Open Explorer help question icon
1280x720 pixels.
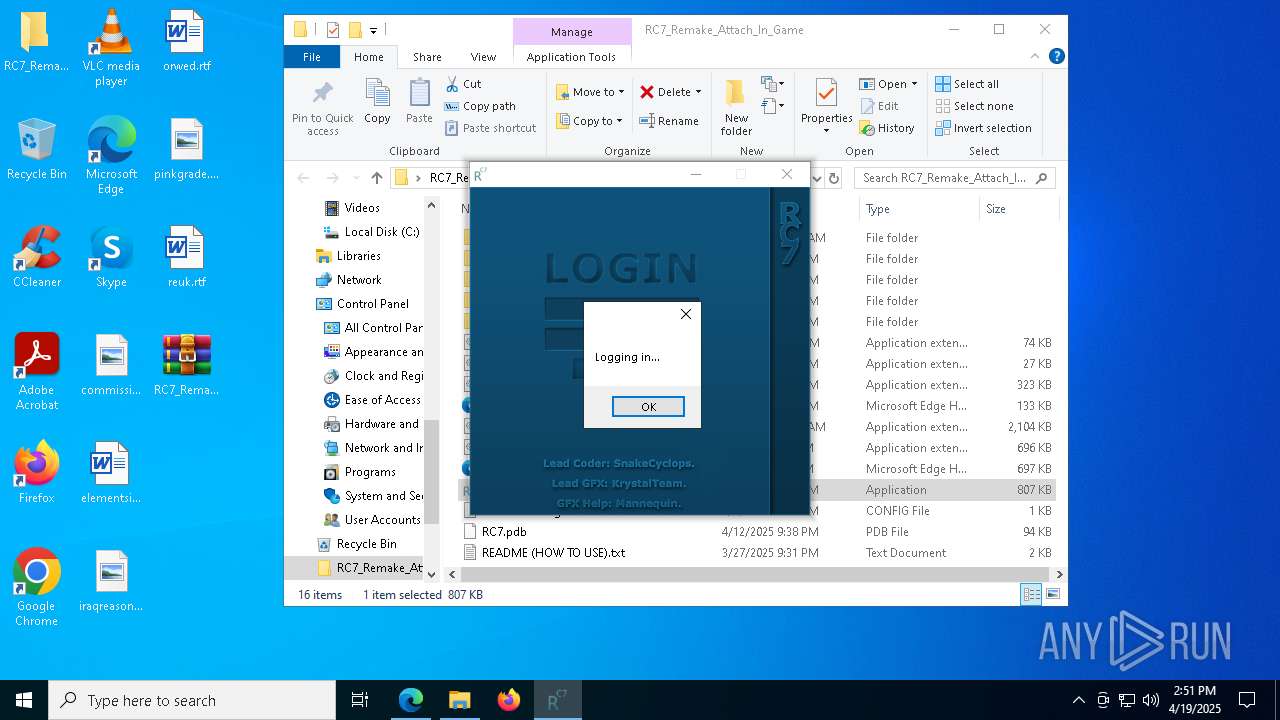click(x=1056, y=57)
